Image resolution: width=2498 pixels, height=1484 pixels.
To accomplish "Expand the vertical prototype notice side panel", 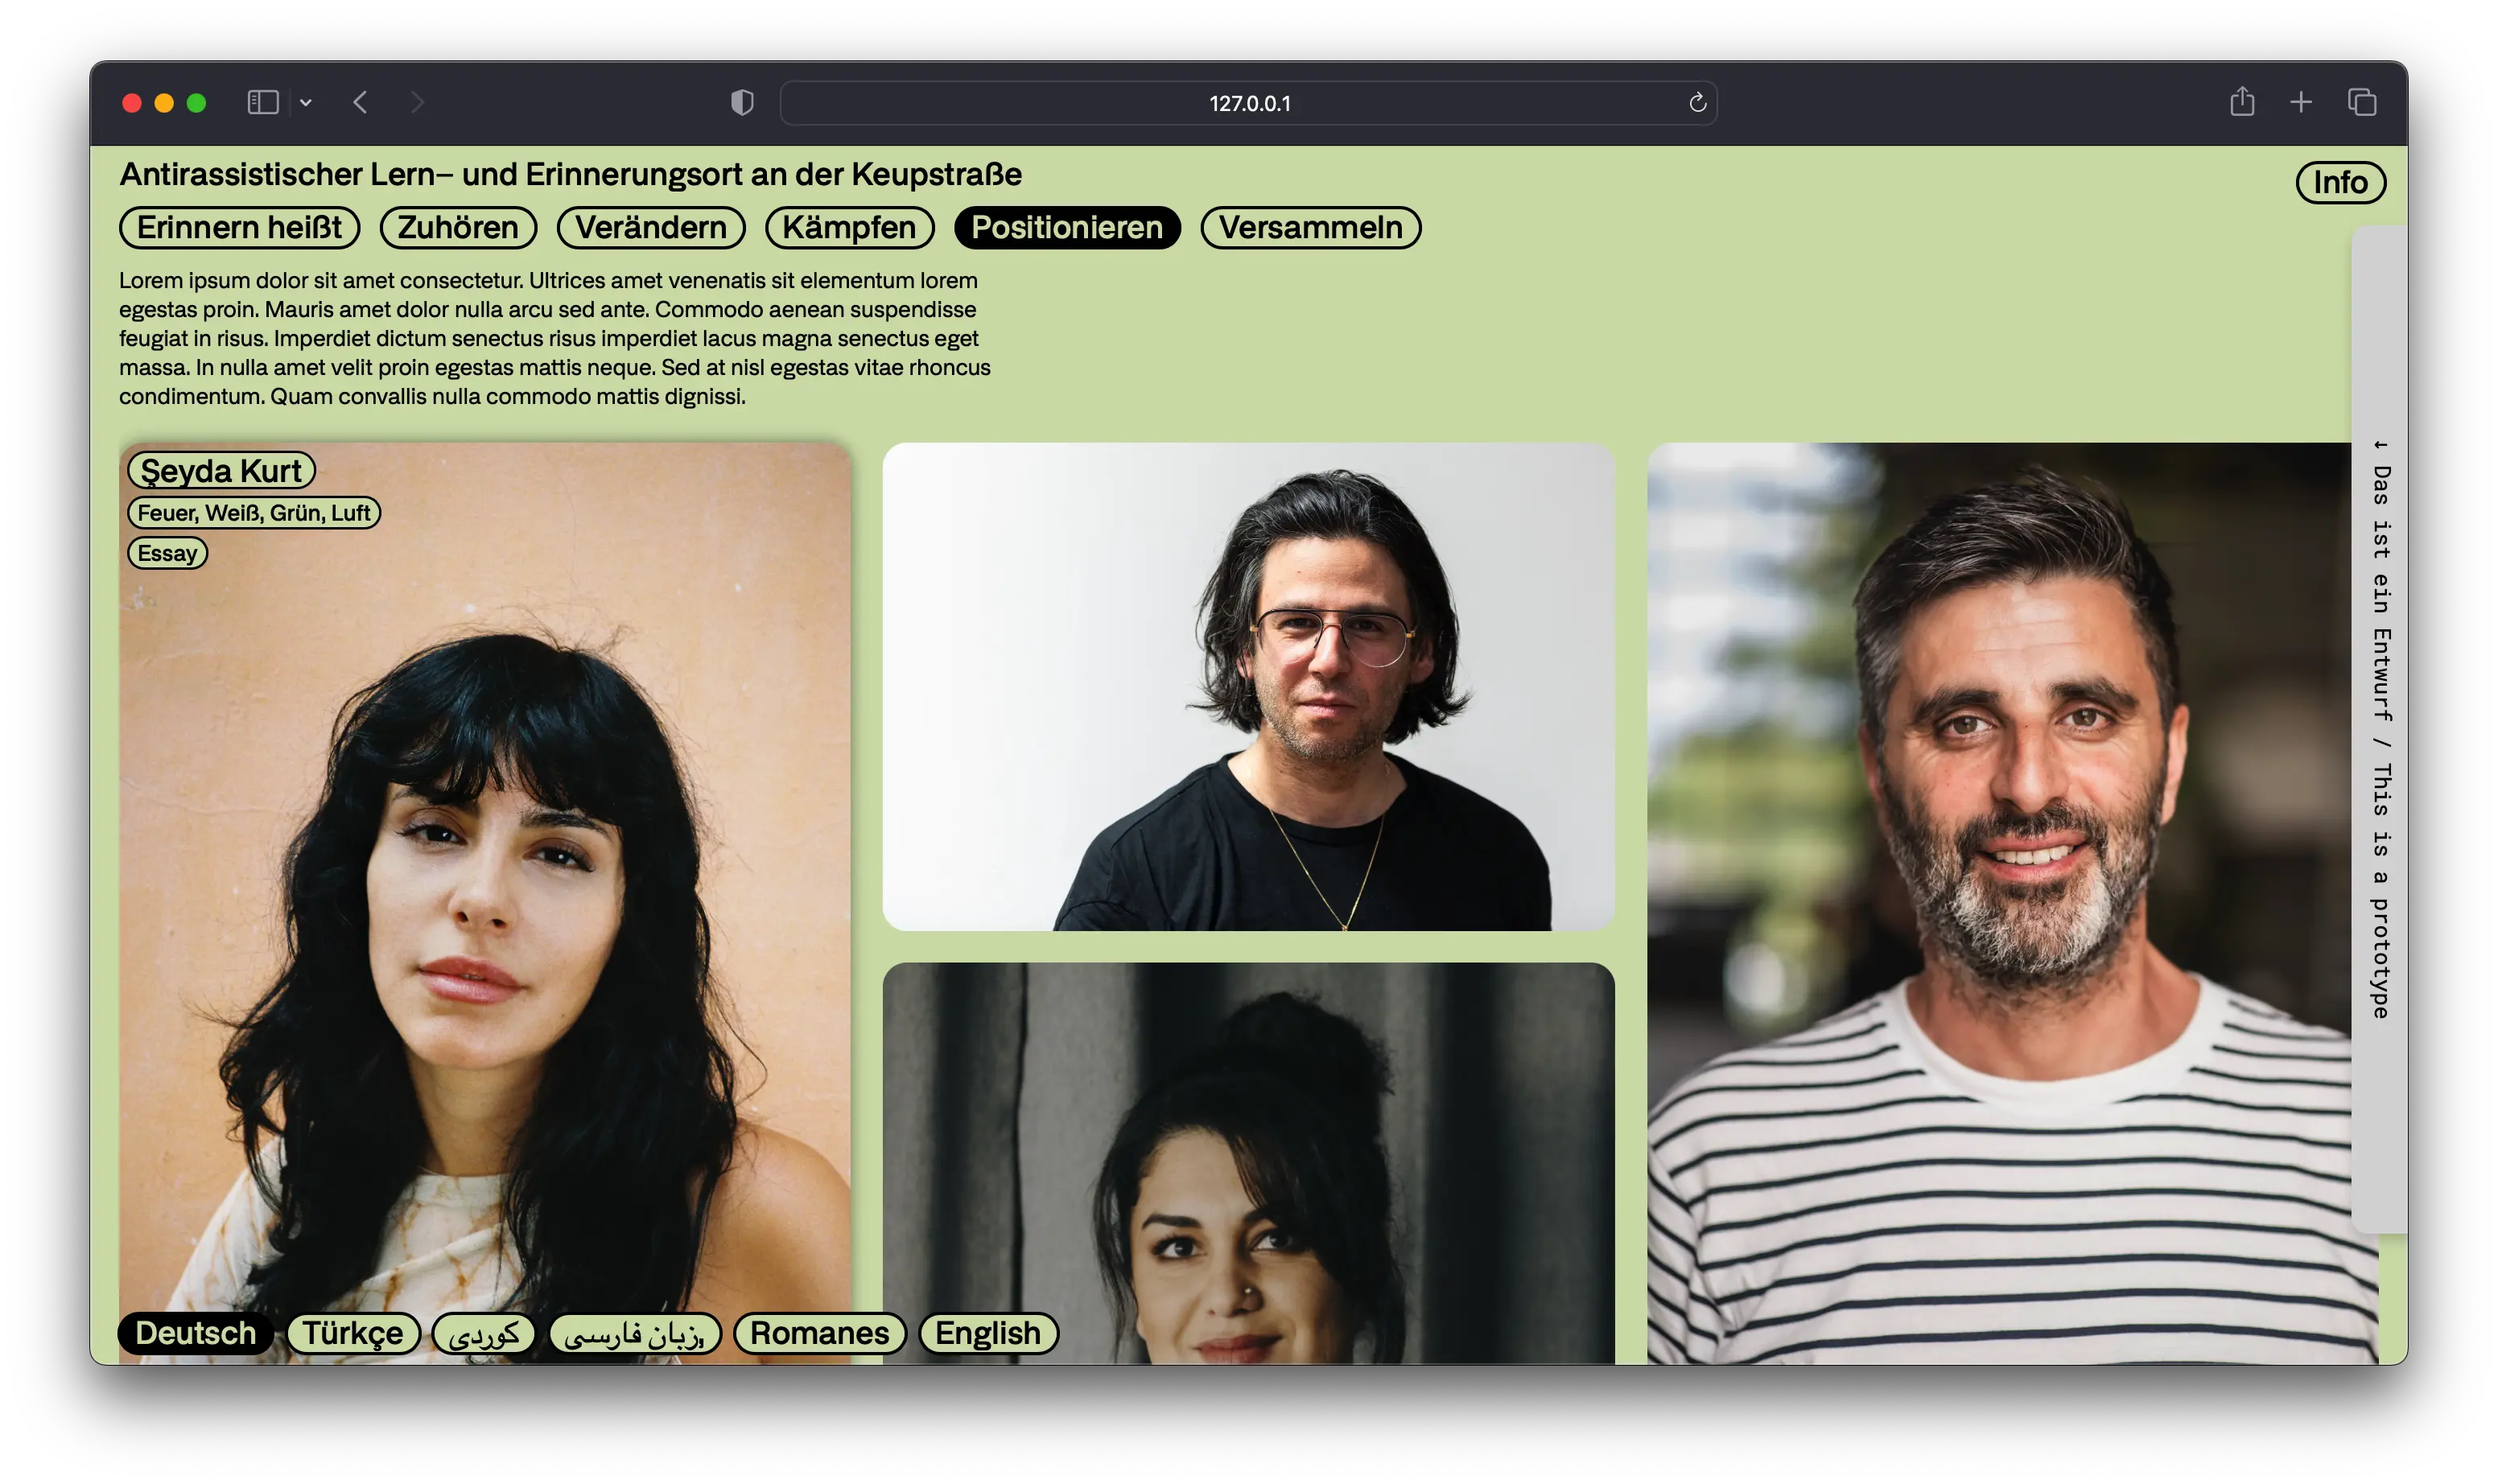I will [x=2380, y=730].
